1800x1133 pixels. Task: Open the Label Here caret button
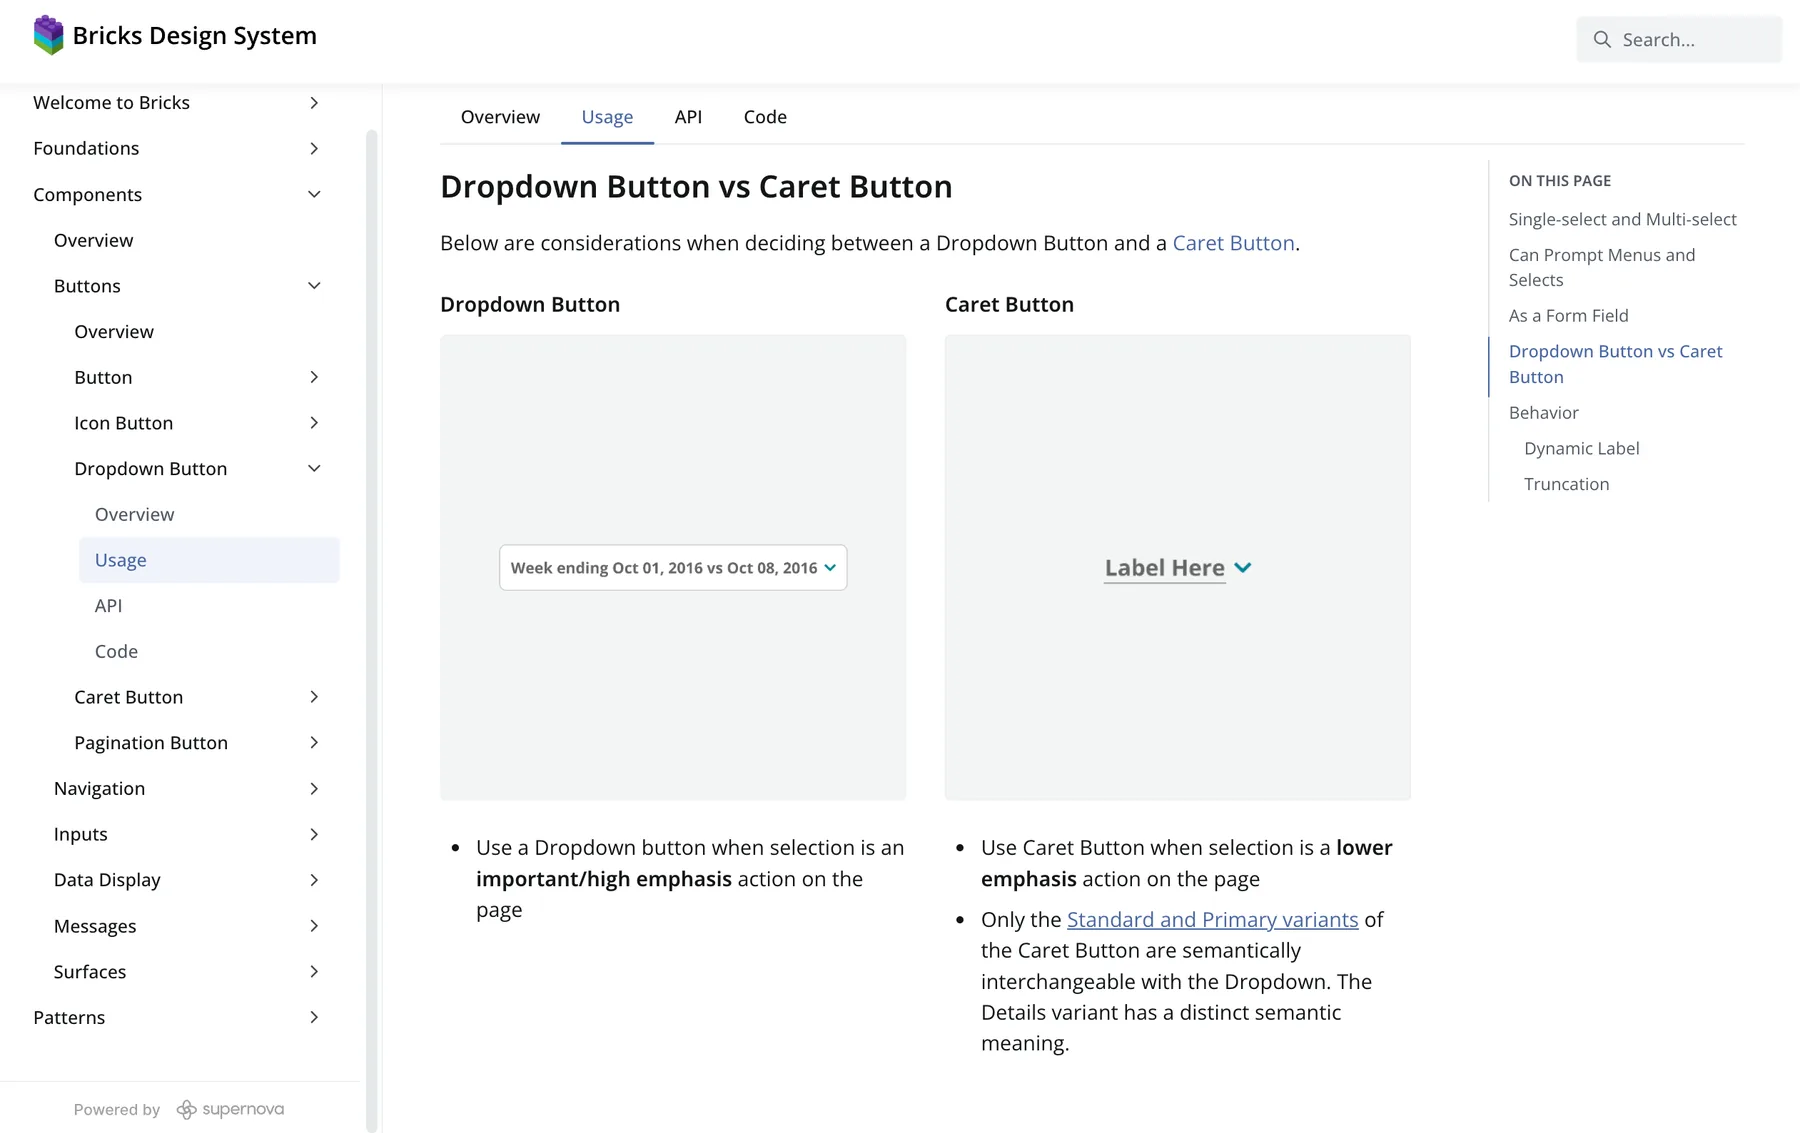pyautogui.click(x=1178, y=568)
